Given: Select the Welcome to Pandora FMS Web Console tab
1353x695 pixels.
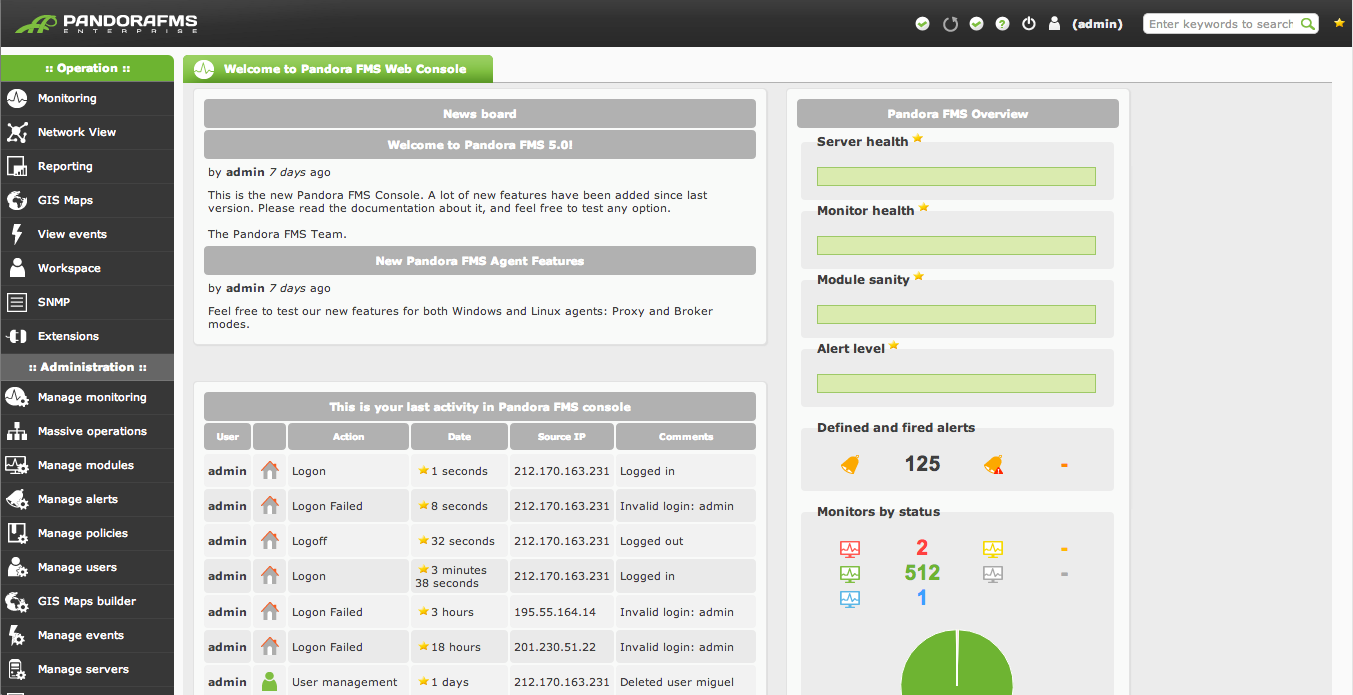Looking at the screenshot, I should 338,69.
